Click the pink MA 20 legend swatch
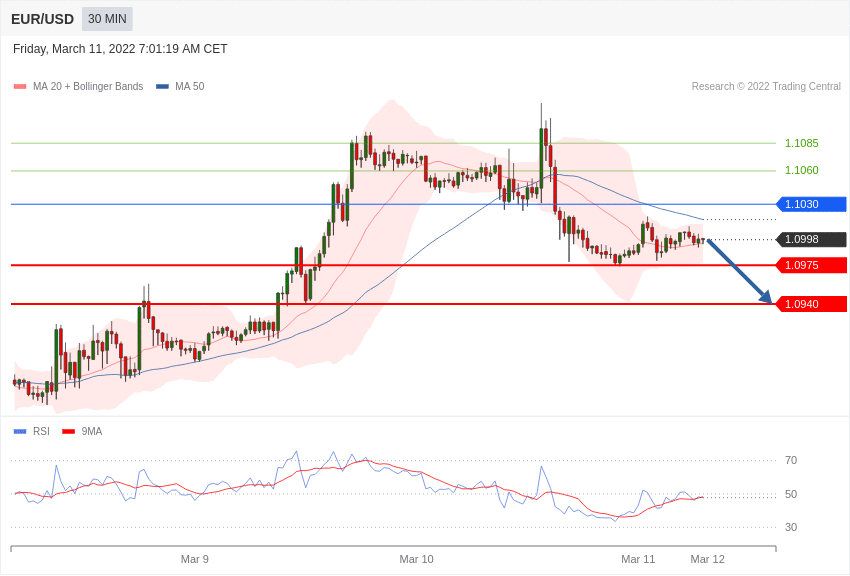 [x=20, y=86]
